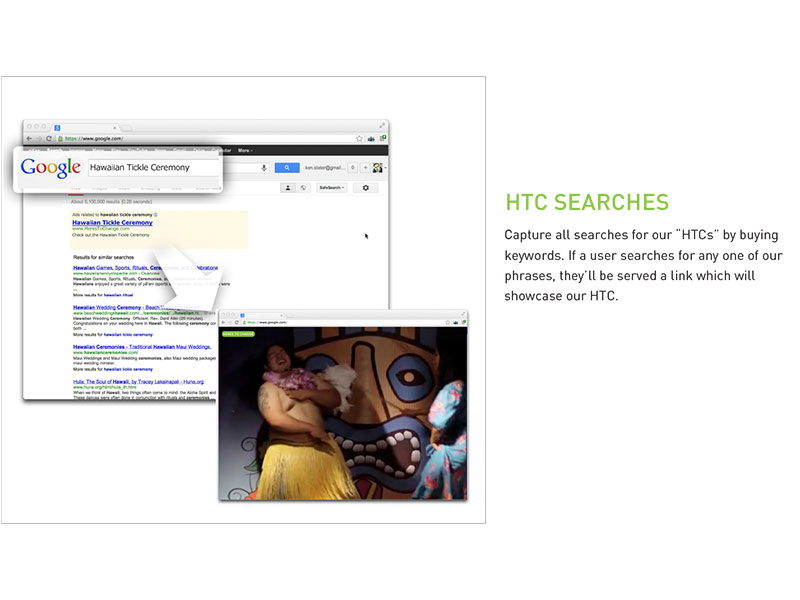
Task: Go back with the browser back arrow
Action: pos(29,138)
